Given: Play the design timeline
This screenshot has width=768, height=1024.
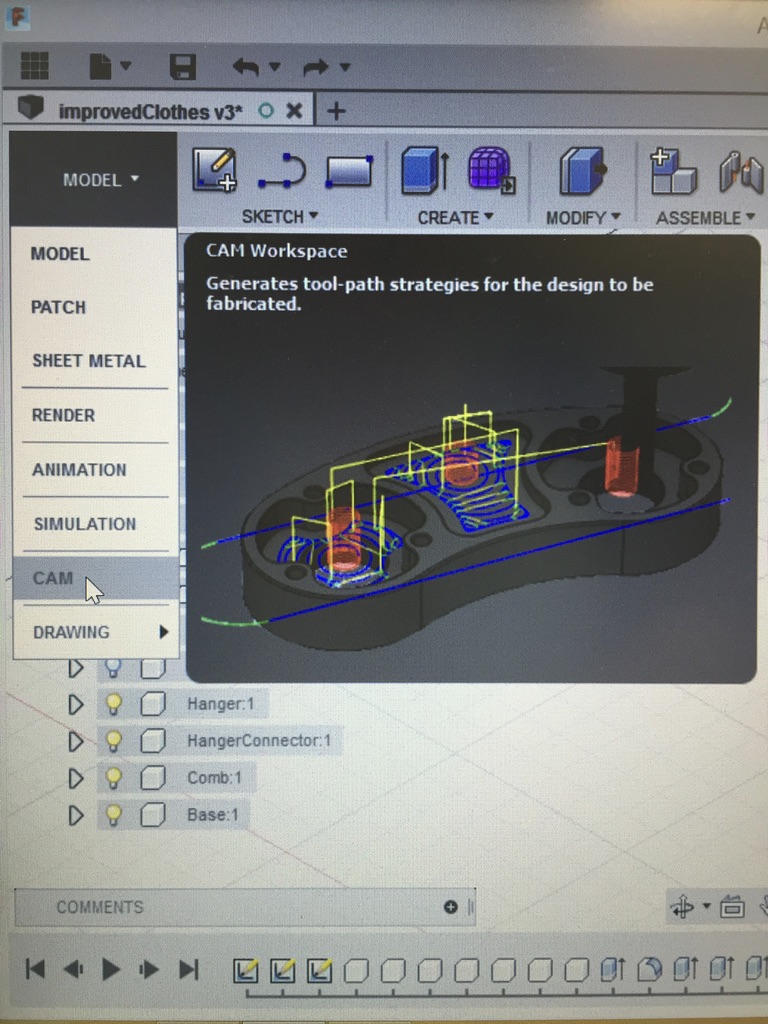Looking at the screenshot, I should tap(111, 969).
